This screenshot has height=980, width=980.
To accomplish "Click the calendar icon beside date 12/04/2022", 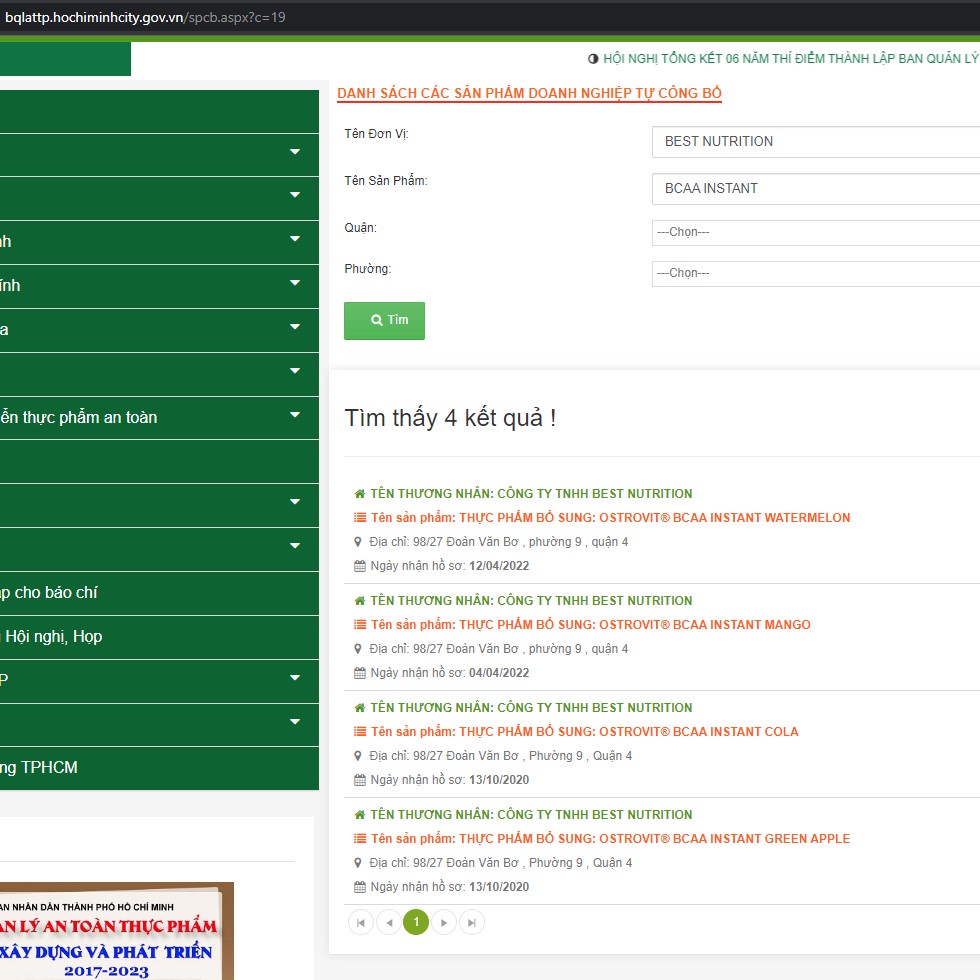I will [x=360, y=566].
